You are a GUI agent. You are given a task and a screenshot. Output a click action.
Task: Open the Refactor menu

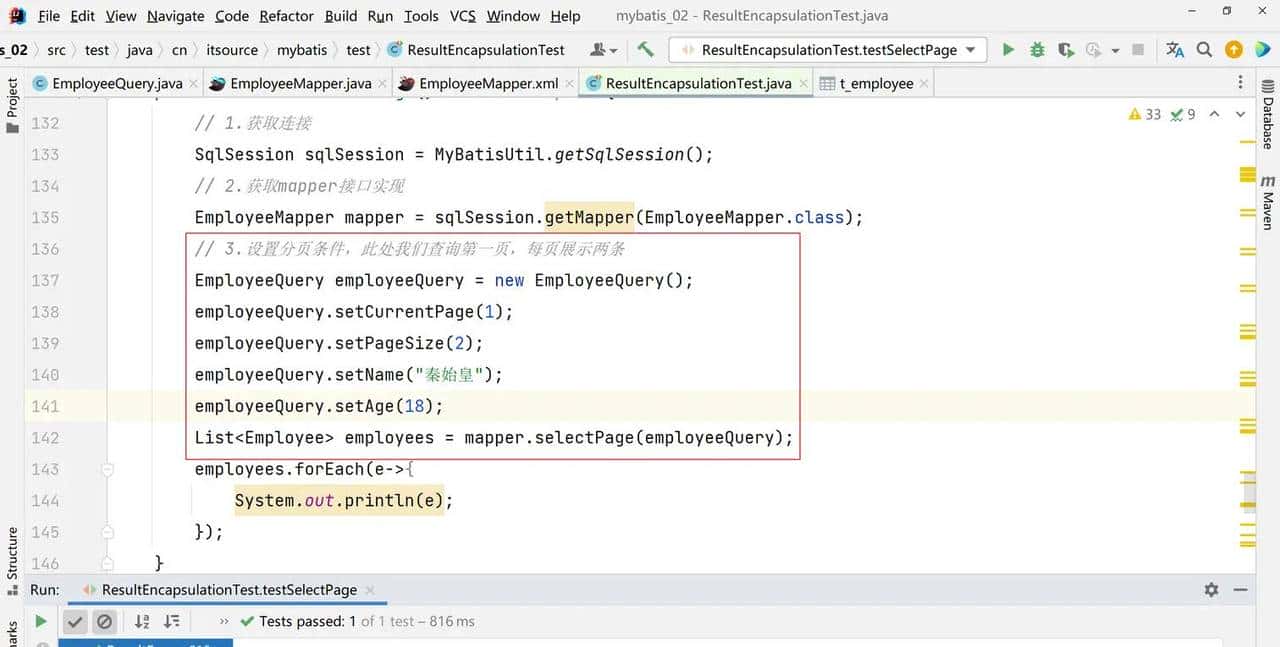coord(286,16)
